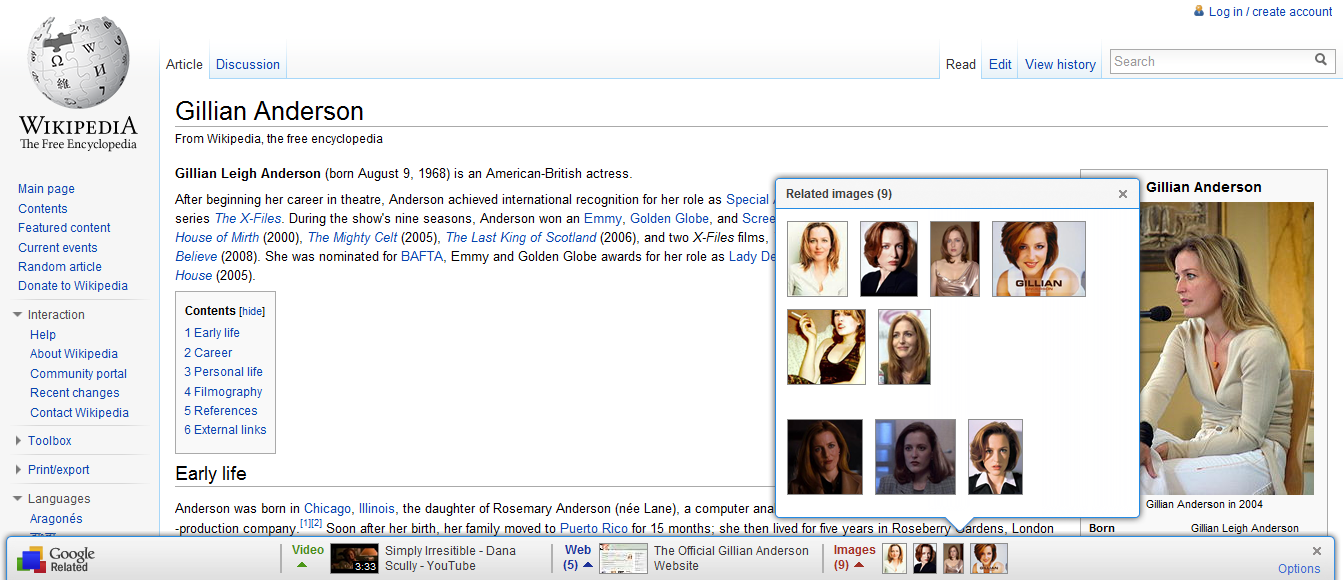Open the Official Gillian Anderson Website thumbnail
The image size is (1343, 580).
click(623, 558)
